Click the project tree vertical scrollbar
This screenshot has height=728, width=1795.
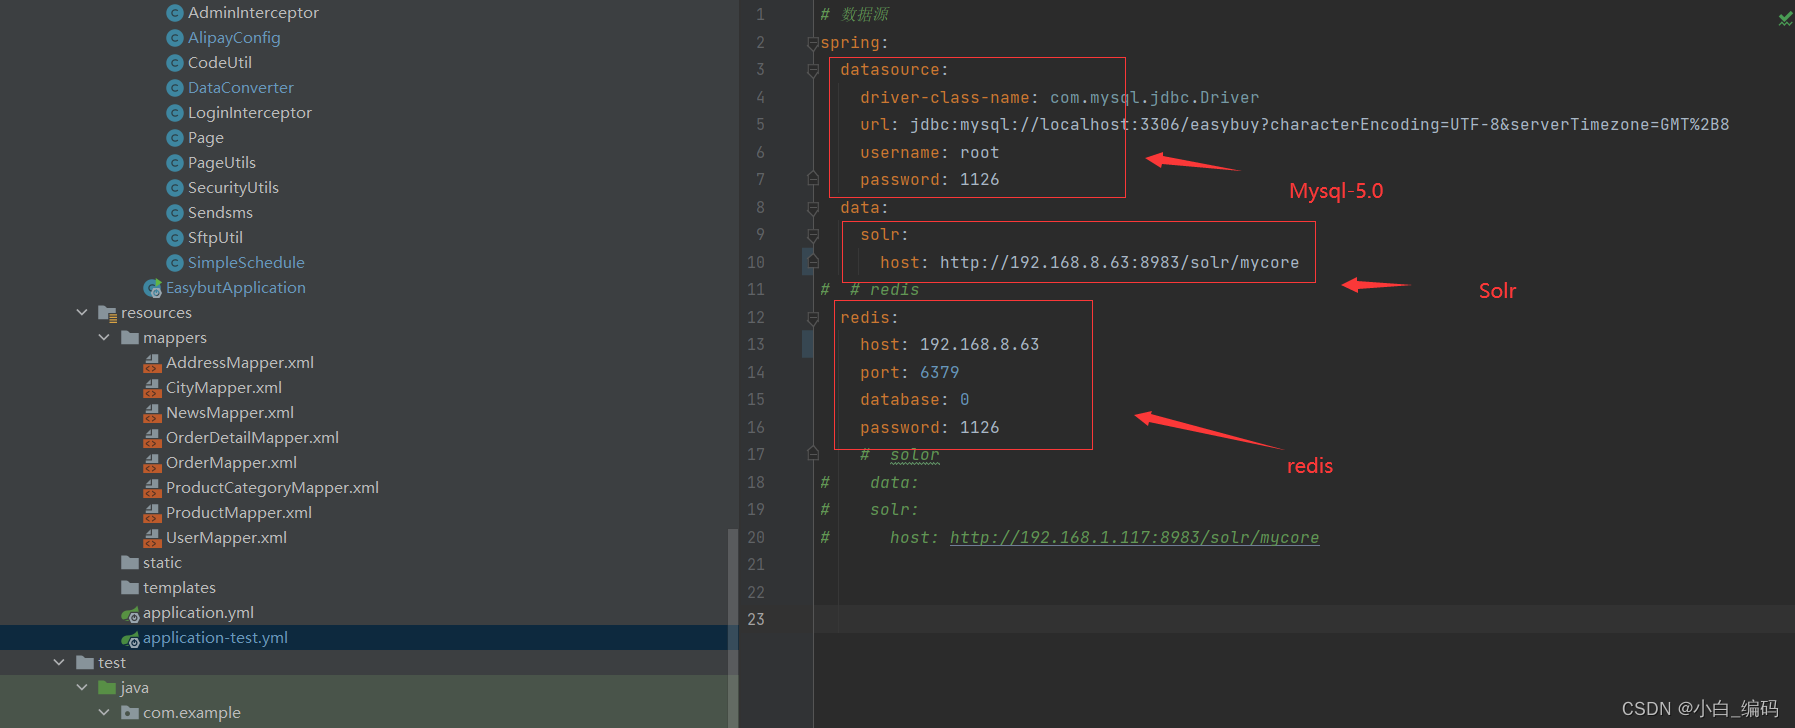pos(733,629)
